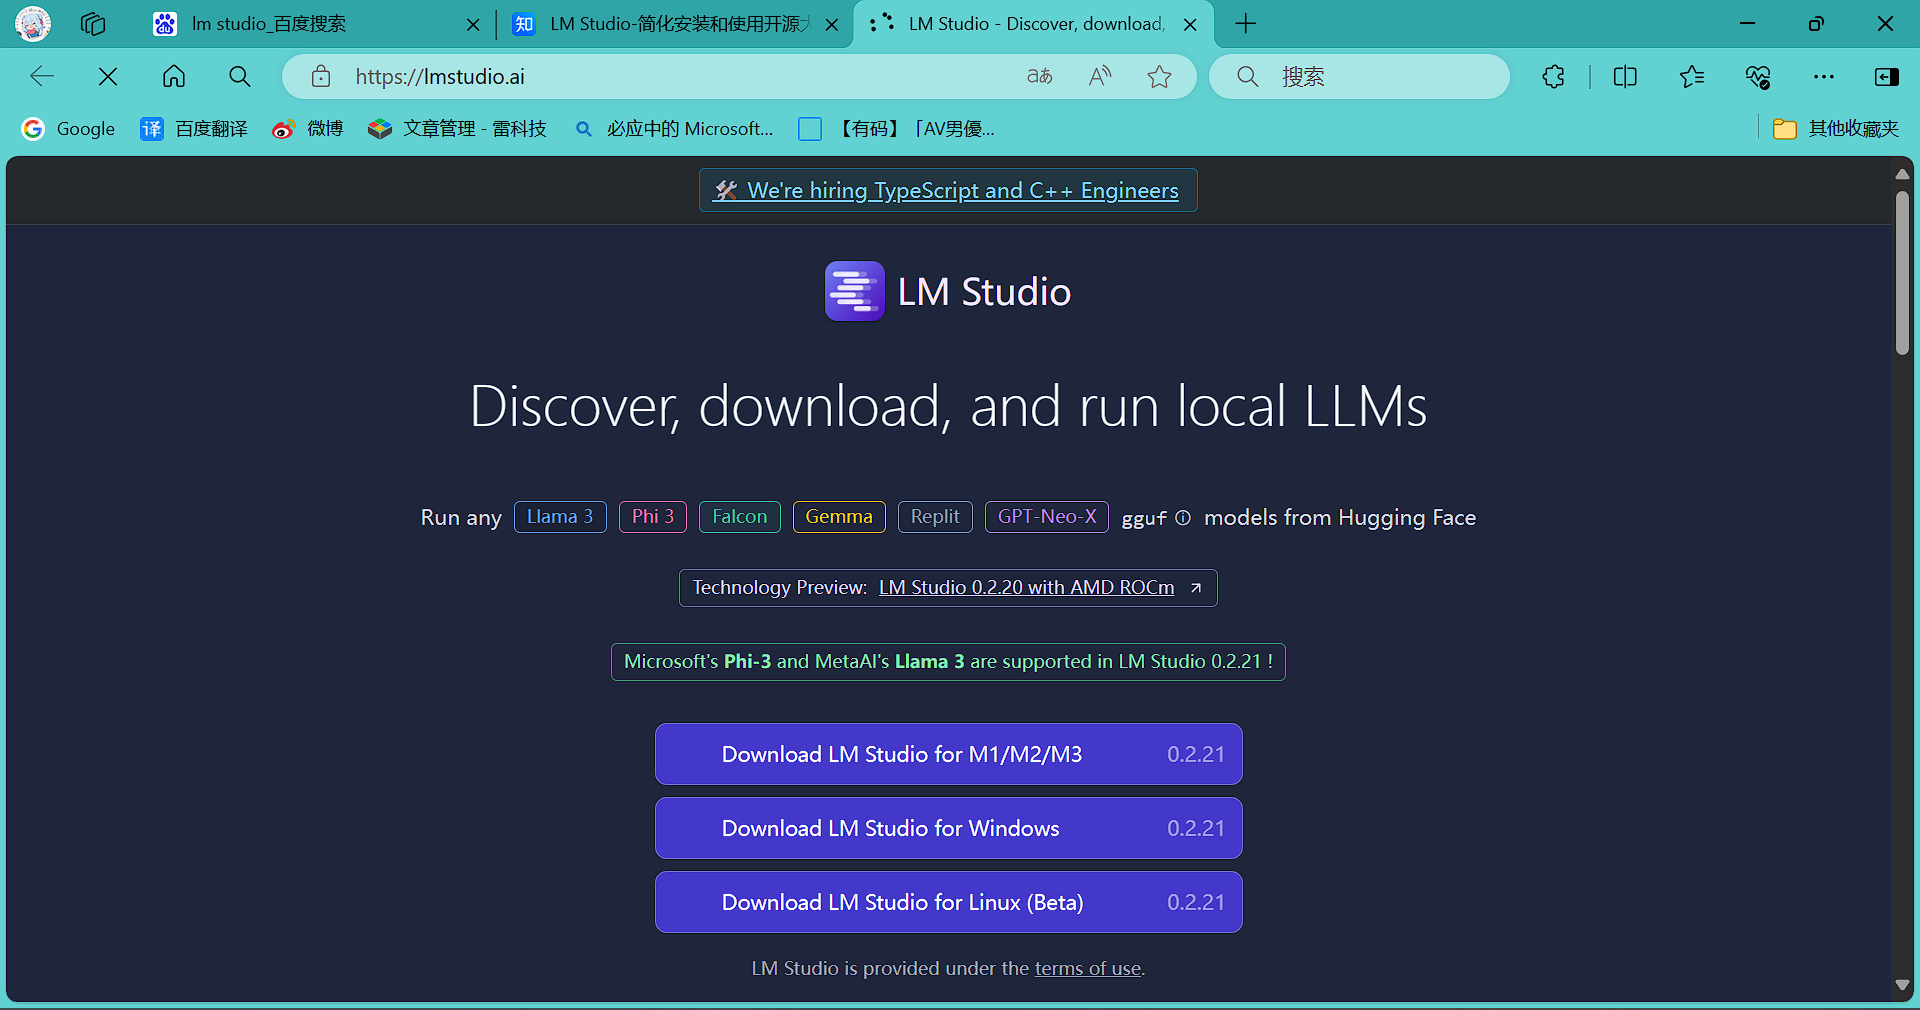Close the LM Studio-简化安装 tab
The height and width of the screenshot is (1010, 1920).
pyautogui.click(x=832, y=25)
